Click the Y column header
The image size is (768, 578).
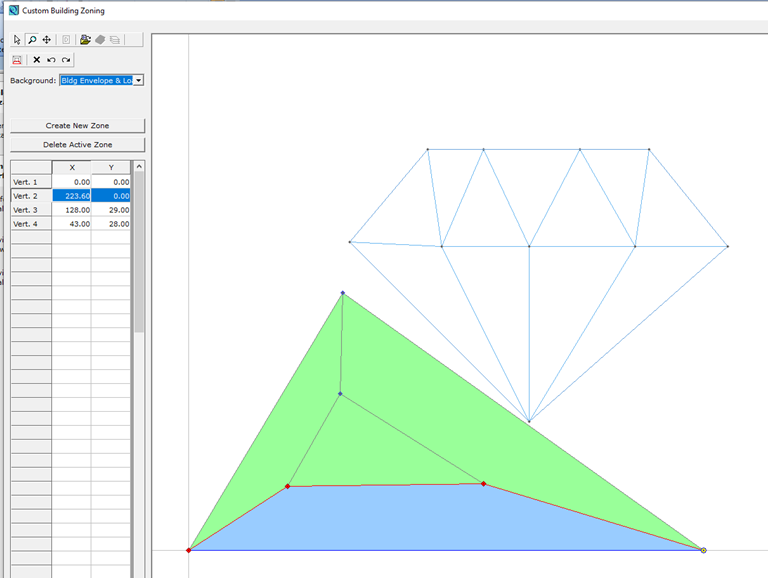[x=111, y=168]
